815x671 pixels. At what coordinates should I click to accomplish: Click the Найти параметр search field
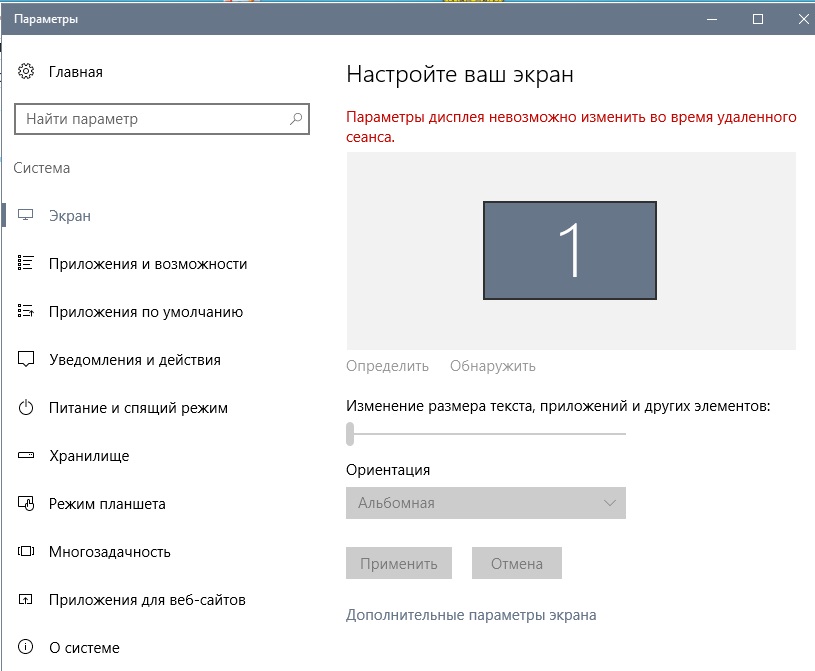(x=150, y=119)
